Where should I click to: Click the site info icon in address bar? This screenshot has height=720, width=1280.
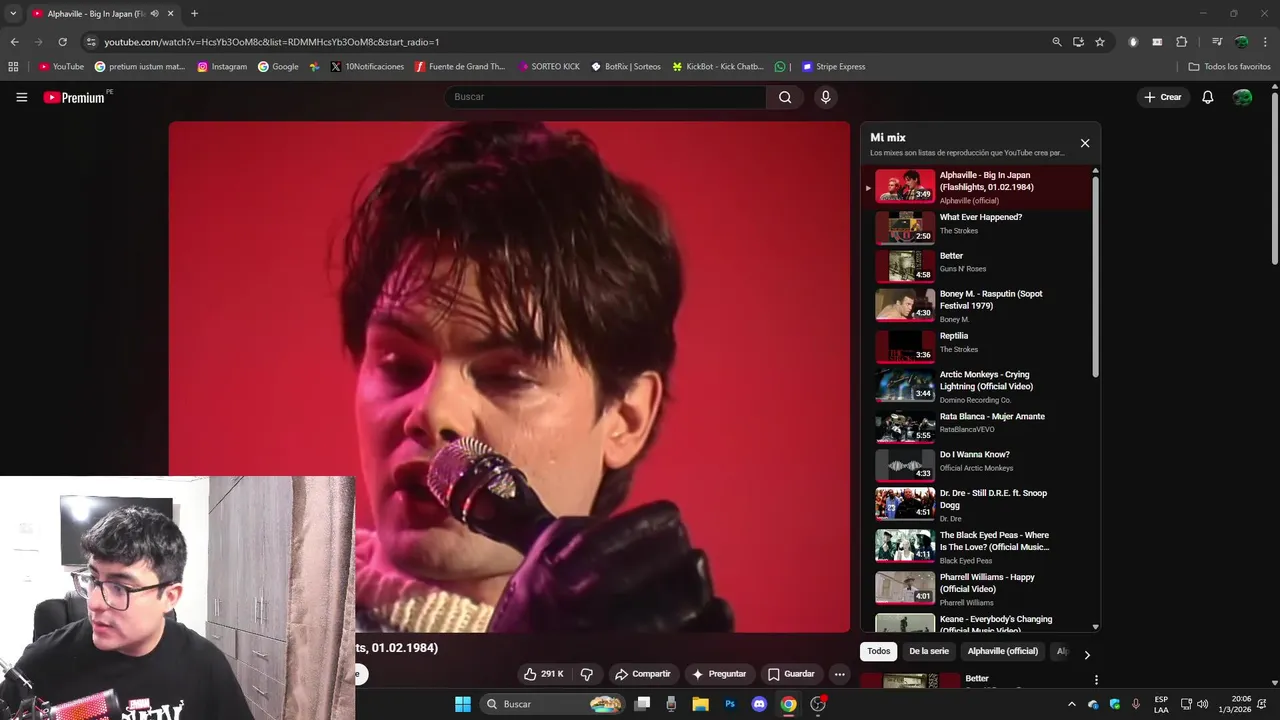[x=91, y=42]
